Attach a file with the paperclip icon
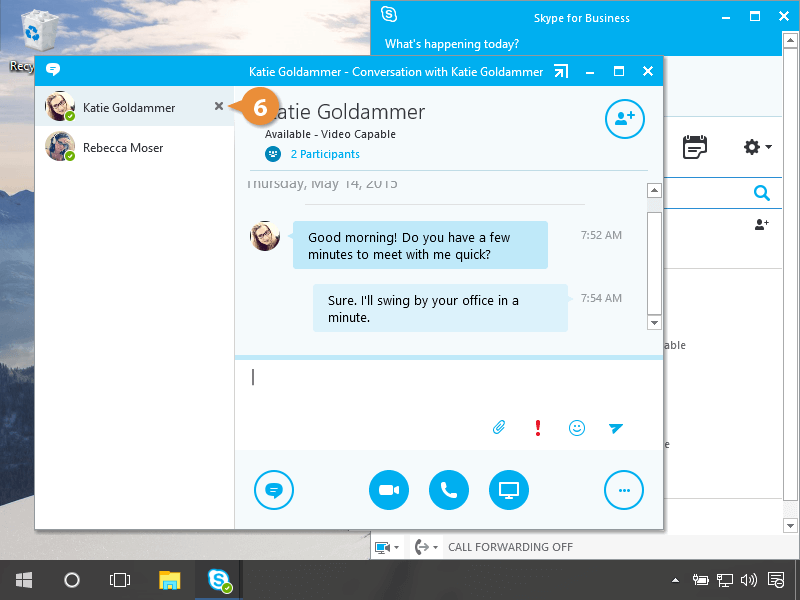The image size is (800, 600). tap(499, 428)
